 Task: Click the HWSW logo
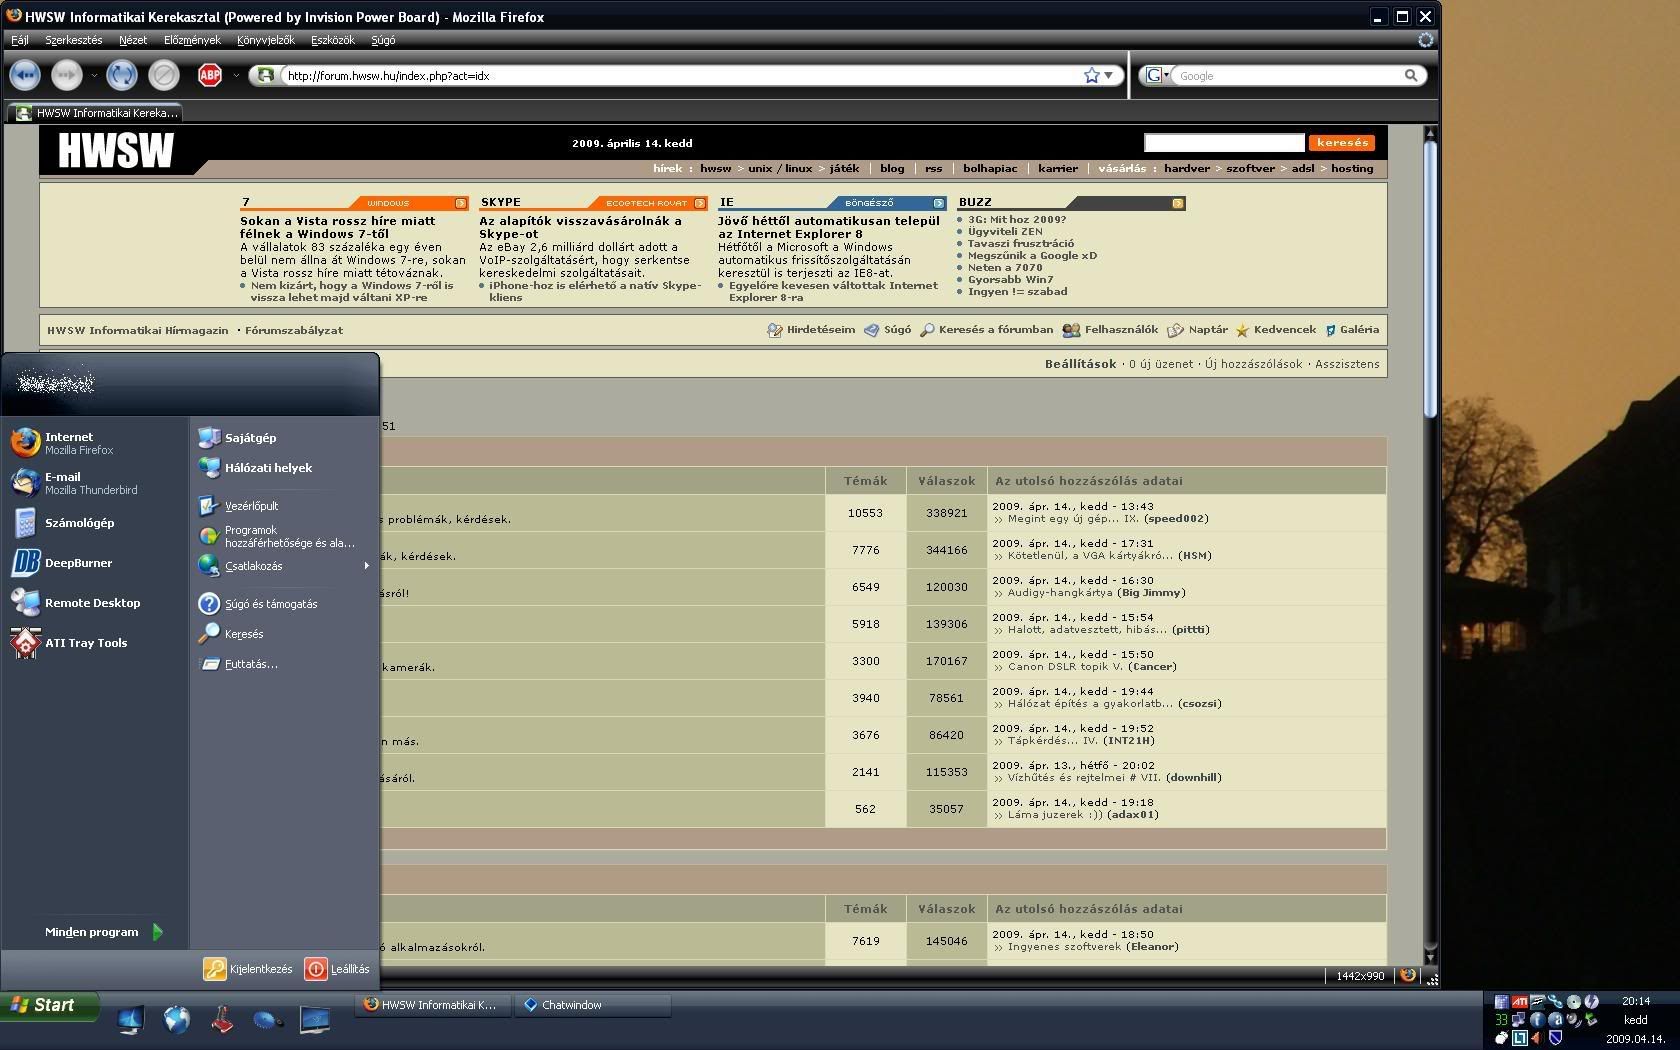pos(116,150)
